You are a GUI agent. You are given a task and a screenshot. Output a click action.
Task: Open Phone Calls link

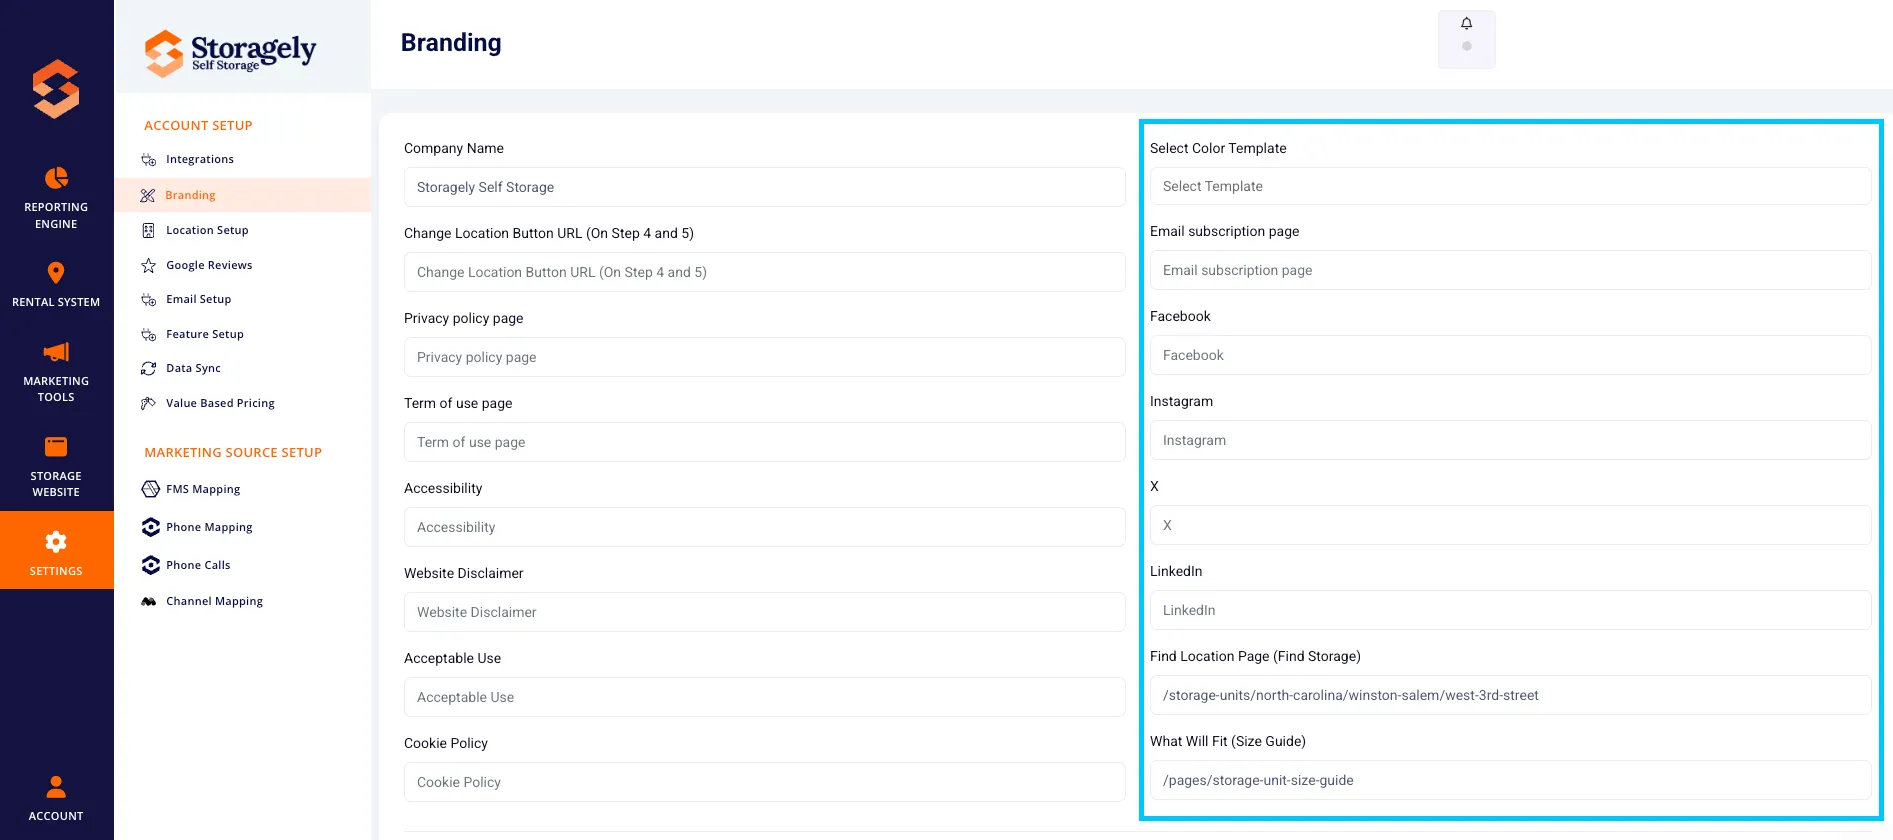pyautogui.click(x=198, y=565)
